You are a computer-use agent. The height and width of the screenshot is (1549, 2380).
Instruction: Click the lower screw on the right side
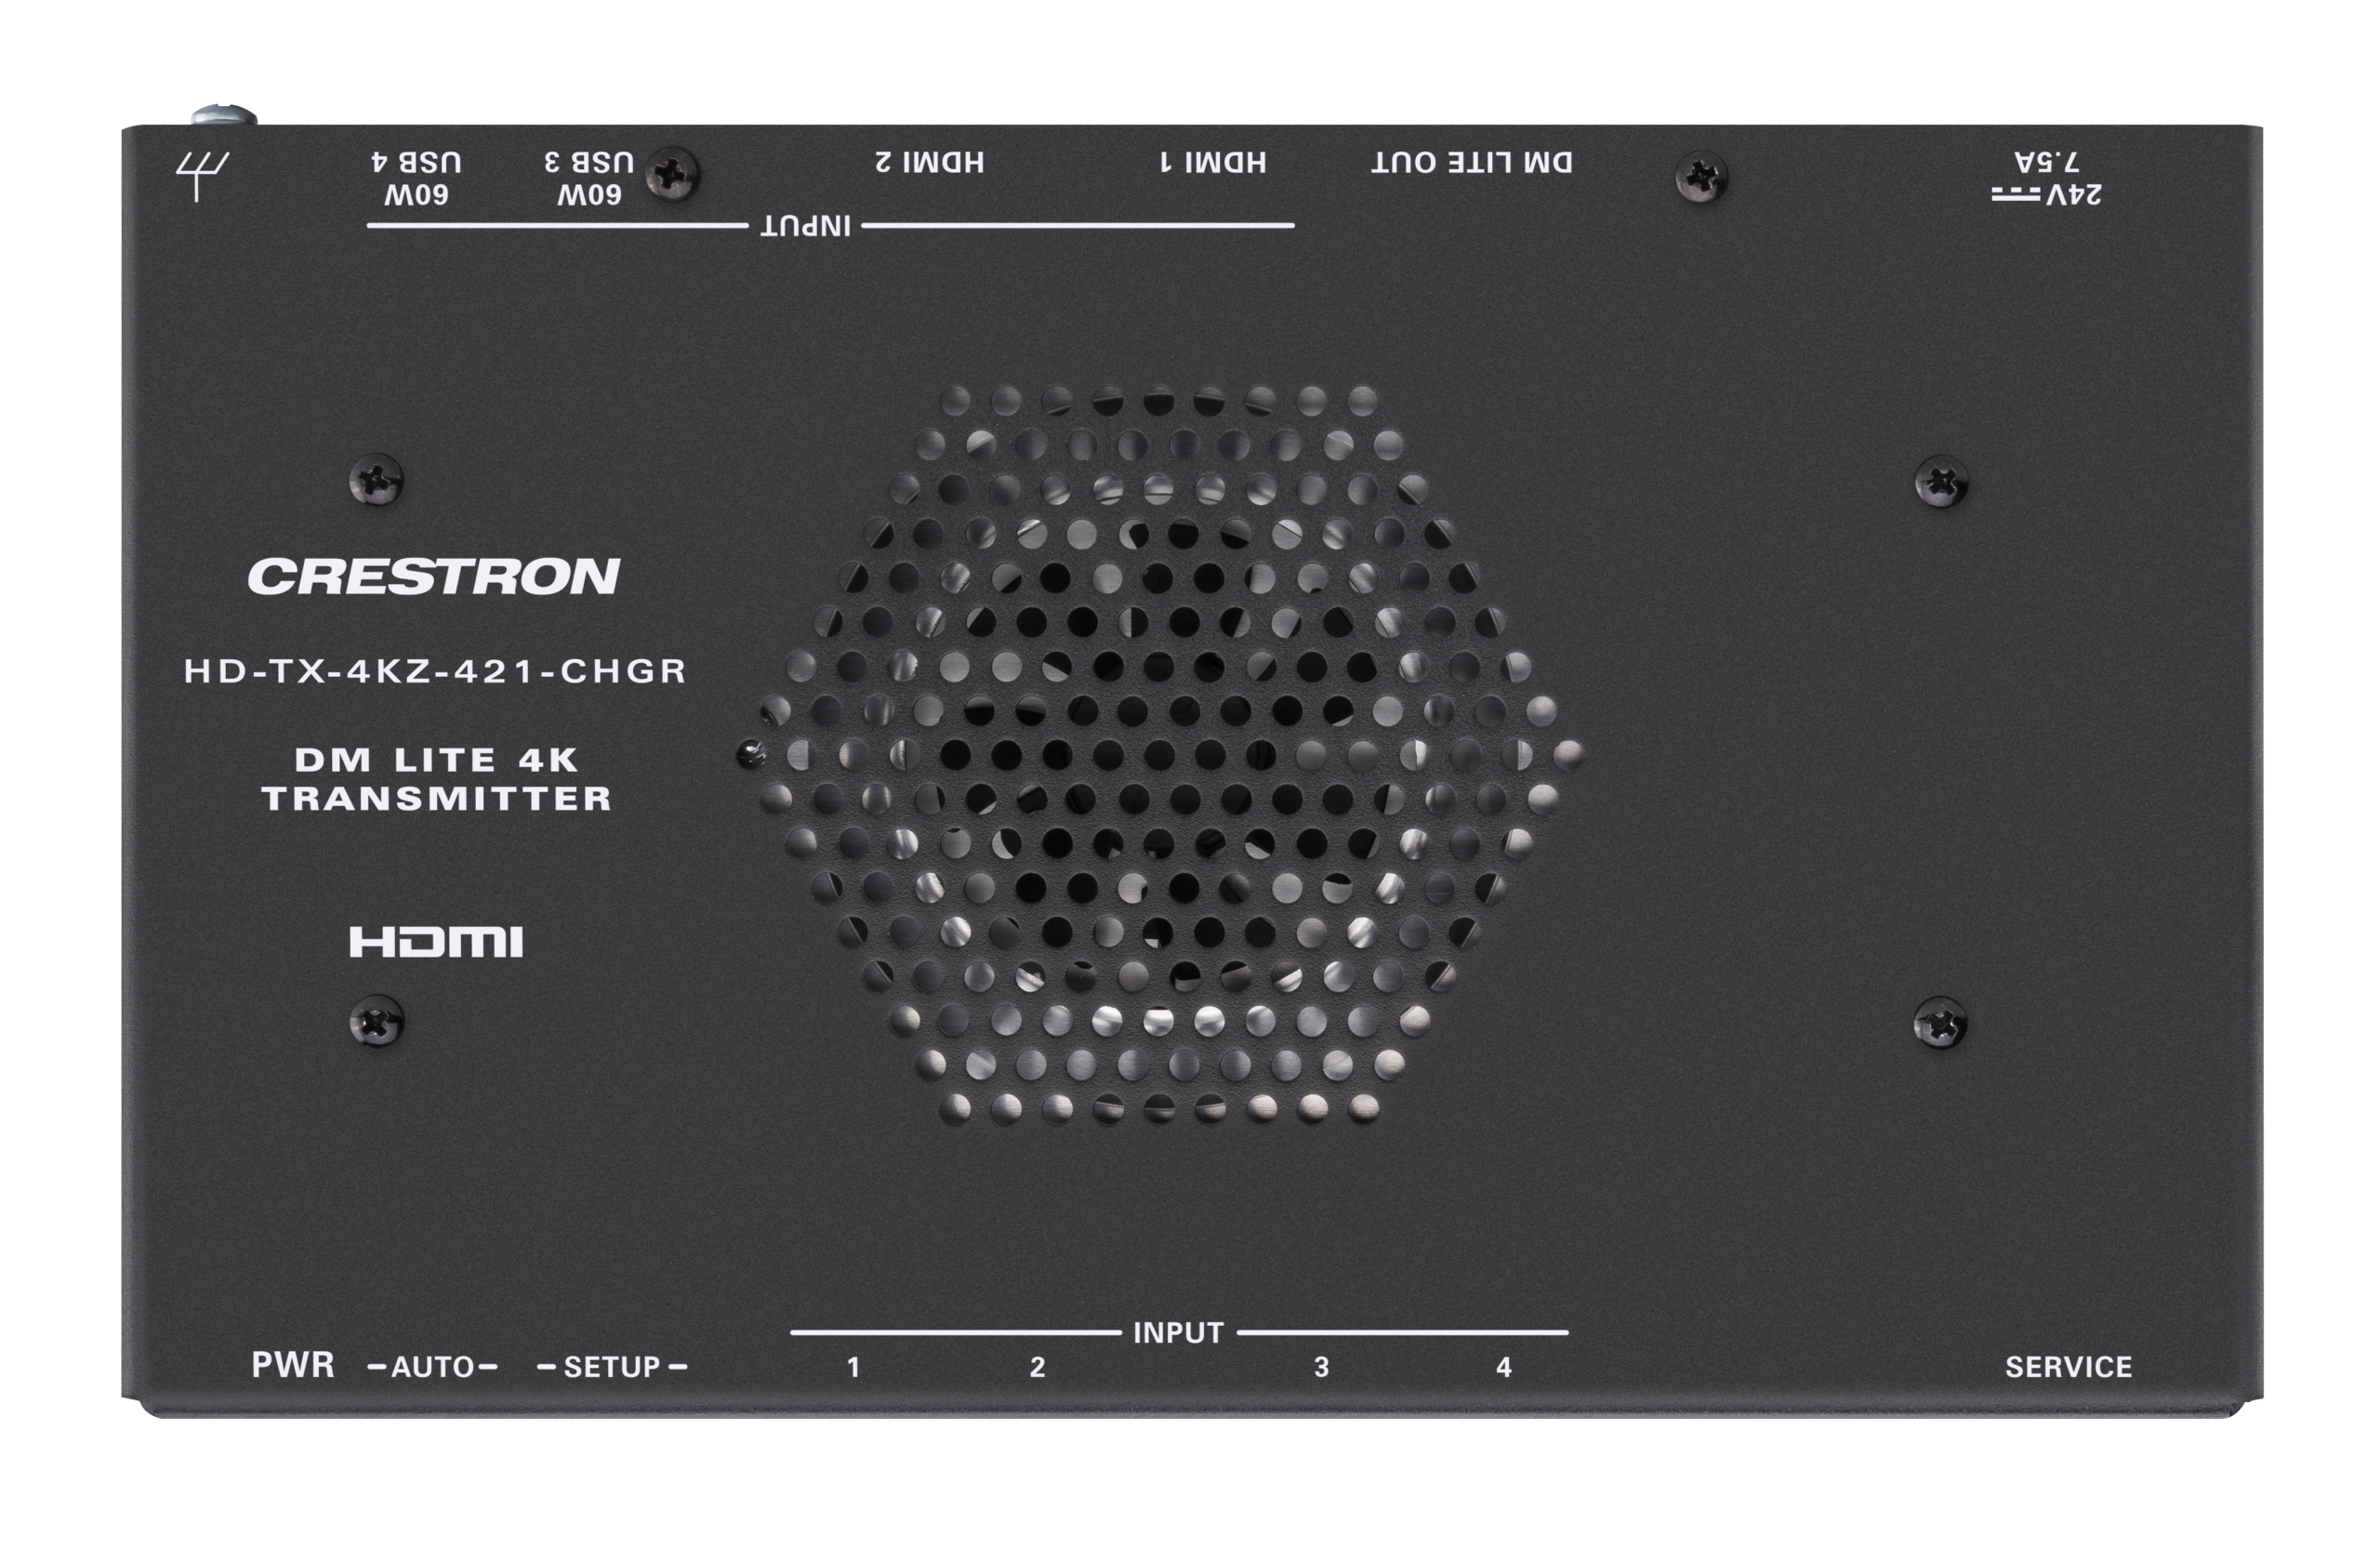tap(1940, 1024)
